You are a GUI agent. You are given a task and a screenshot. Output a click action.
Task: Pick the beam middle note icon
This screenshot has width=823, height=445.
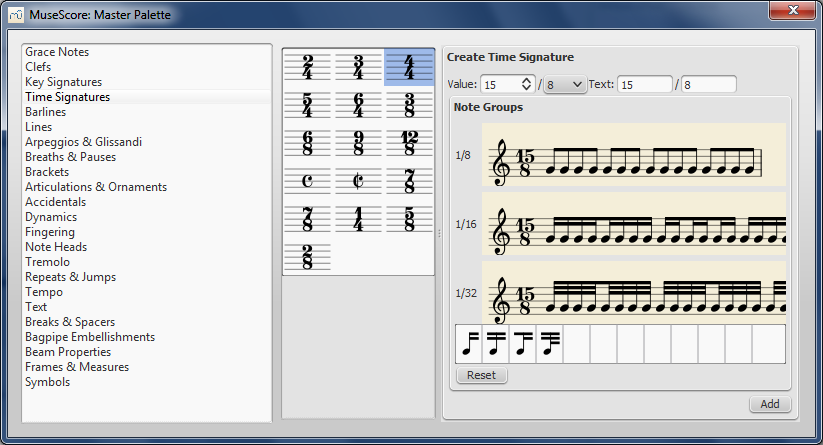click(x=496, y=344)
